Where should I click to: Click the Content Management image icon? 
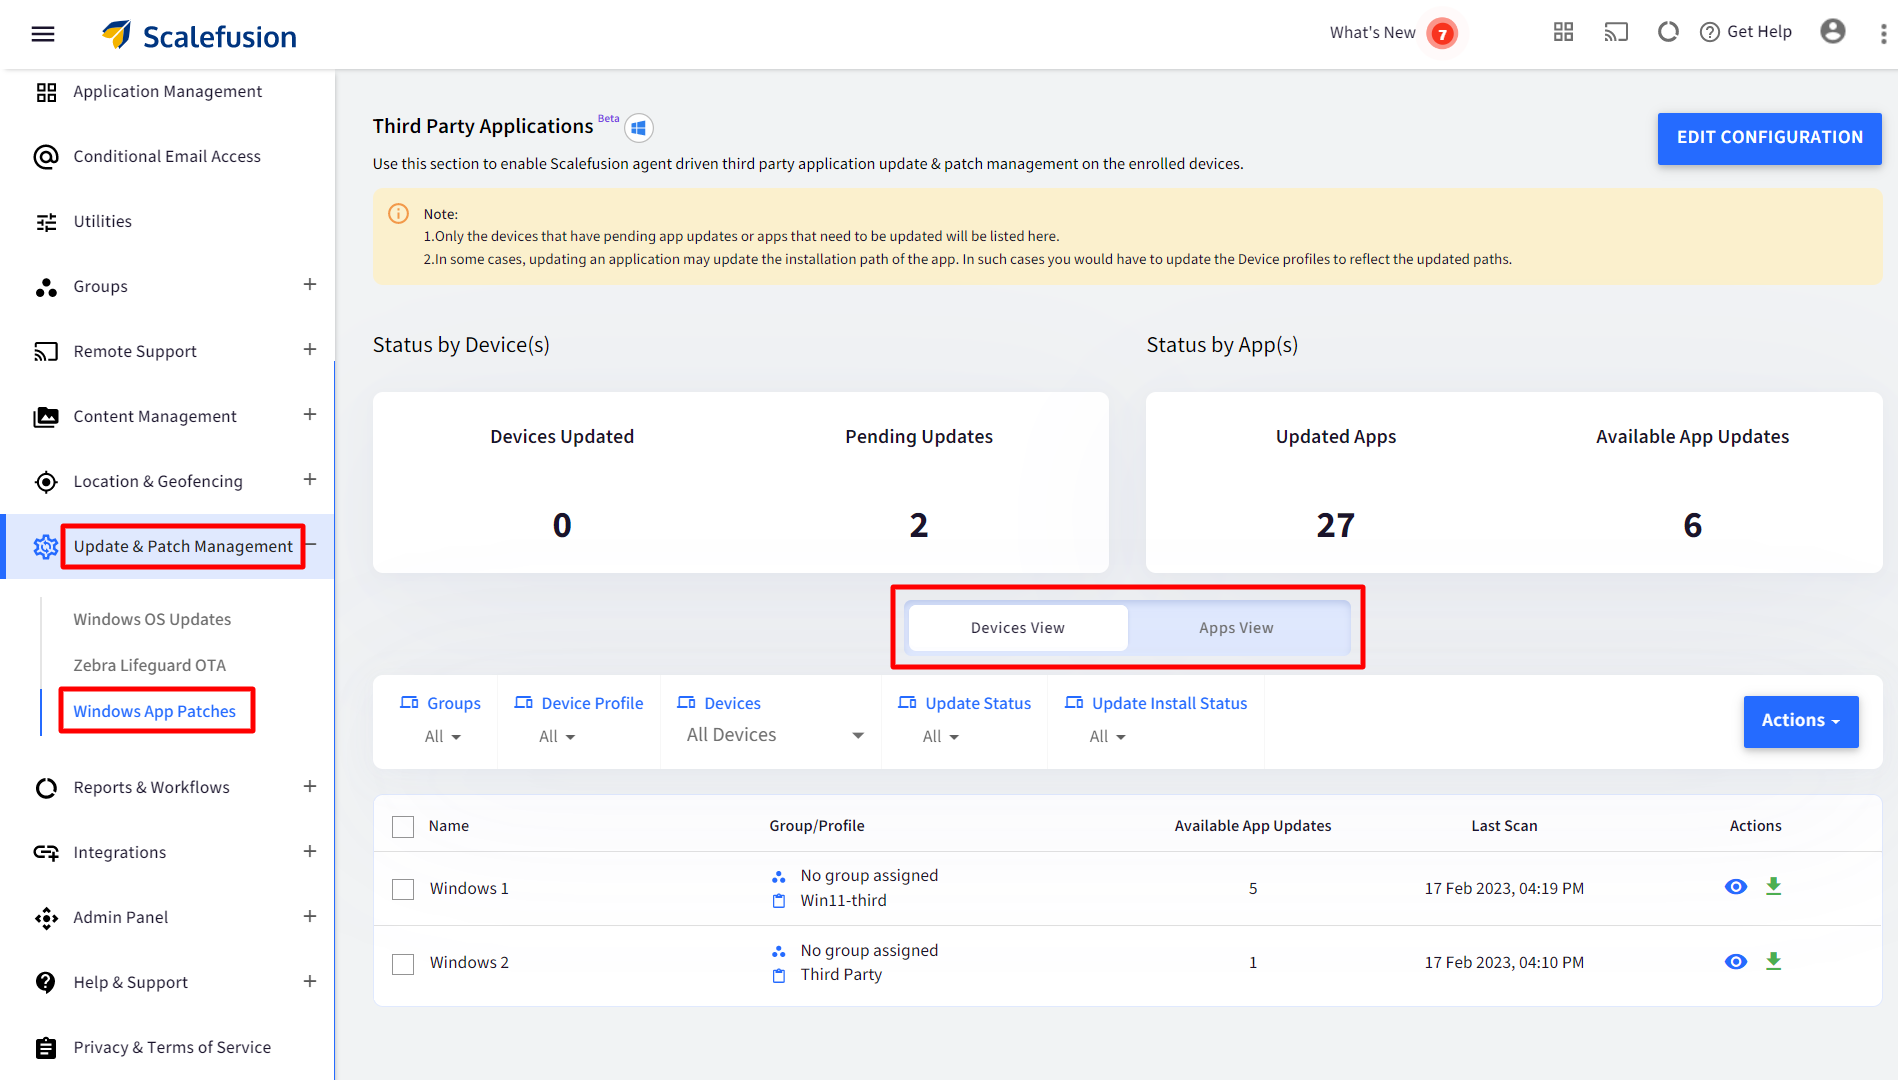coord(46,417)
